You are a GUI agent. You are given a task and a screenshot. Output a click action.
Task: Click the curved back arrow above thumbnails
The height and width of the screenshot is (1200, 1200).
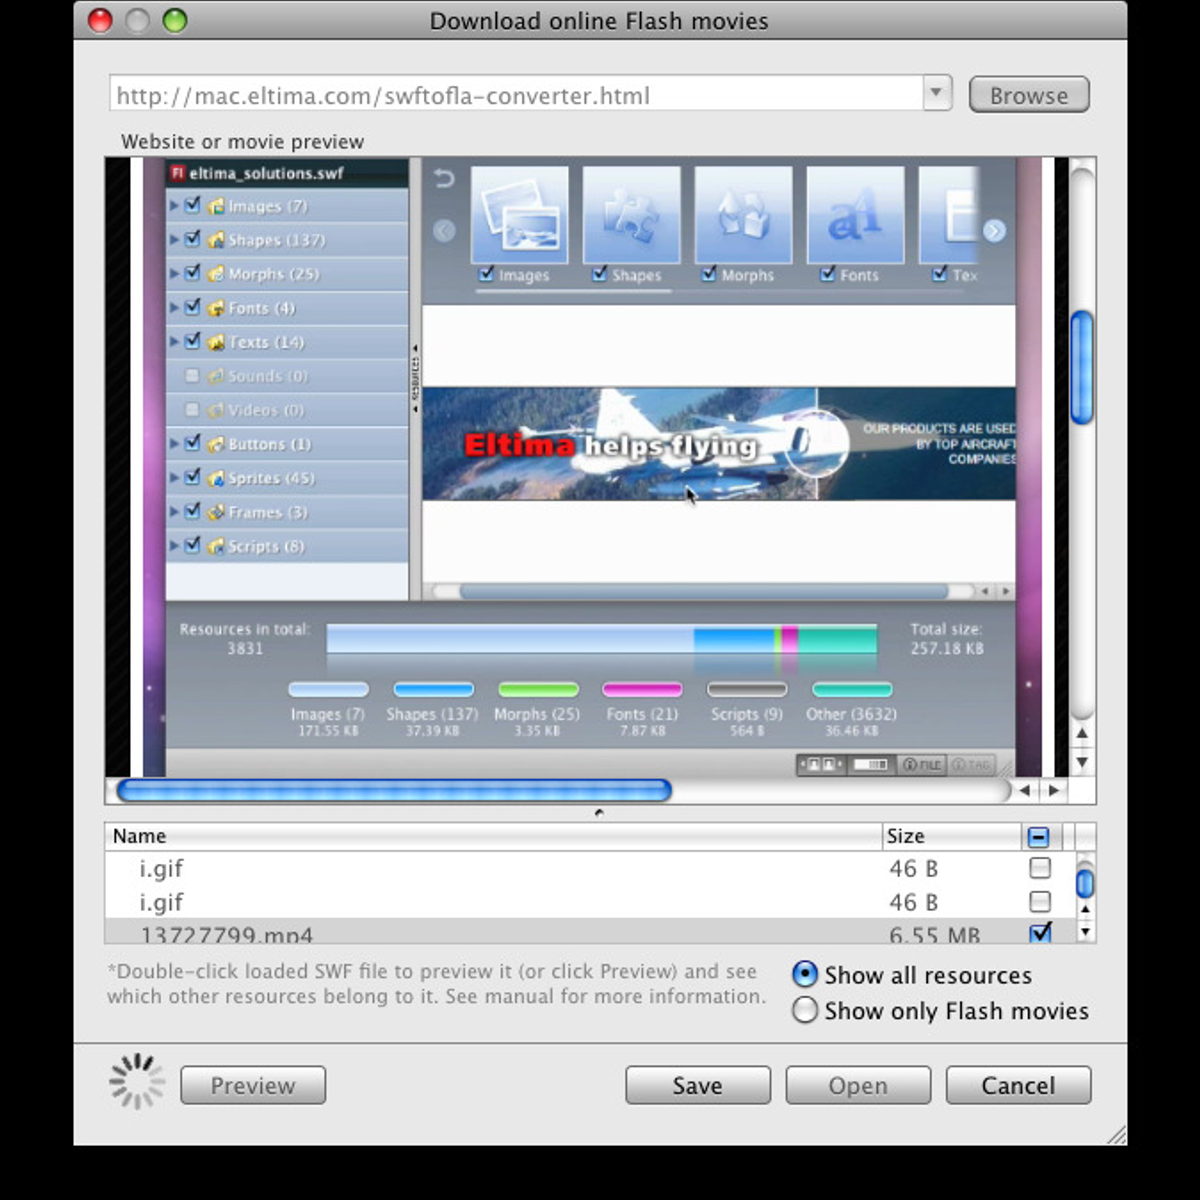444,178
